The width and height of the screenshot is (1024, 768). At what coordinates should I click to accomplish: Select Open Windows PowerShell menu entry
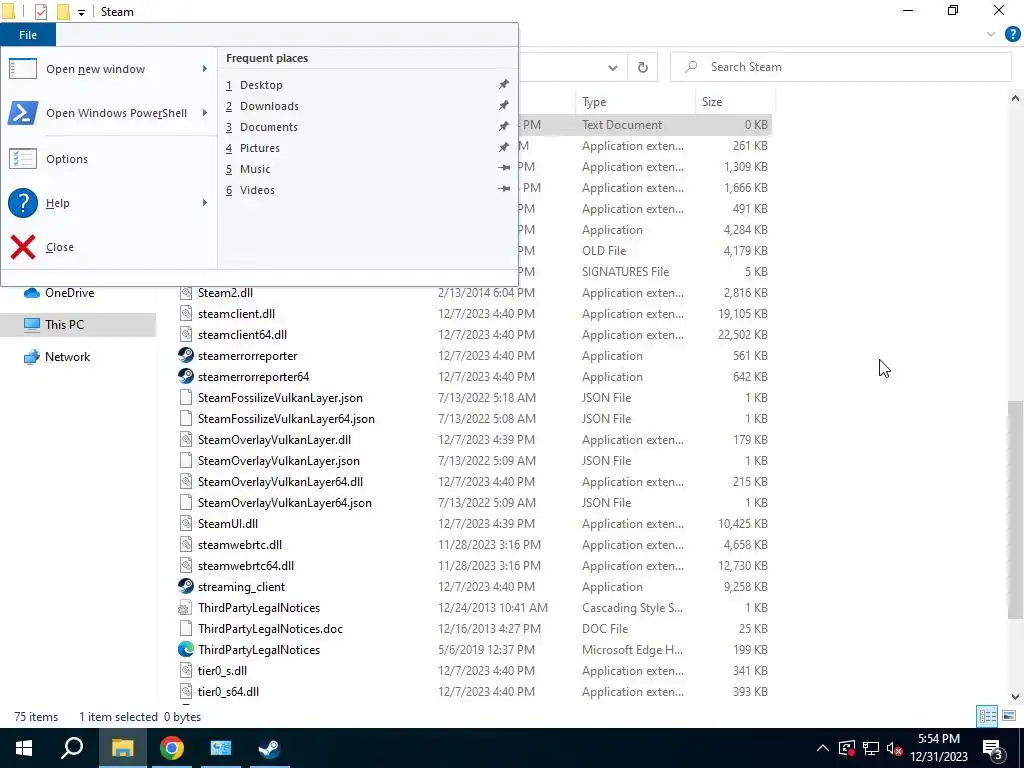108,113
